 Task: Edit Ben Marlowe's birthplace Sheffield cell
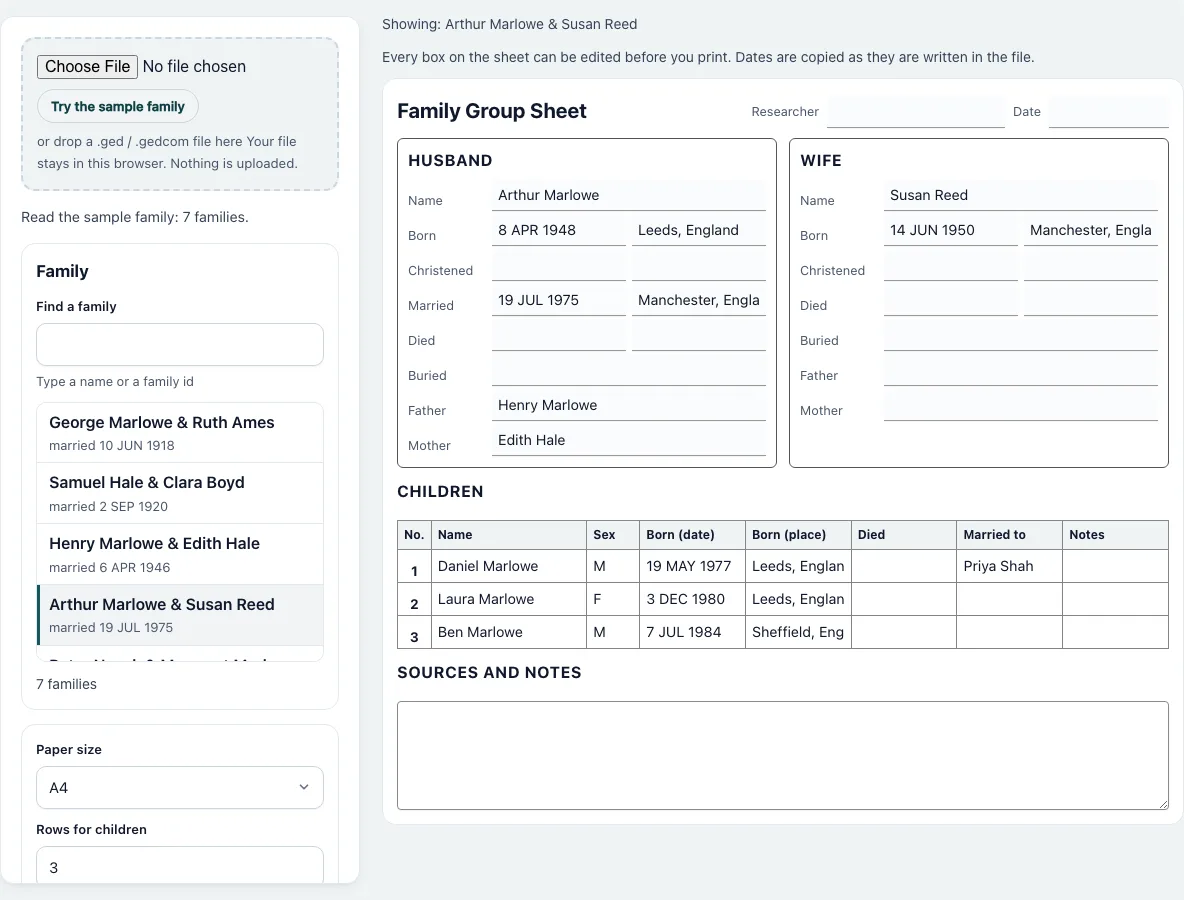[798, 632]
